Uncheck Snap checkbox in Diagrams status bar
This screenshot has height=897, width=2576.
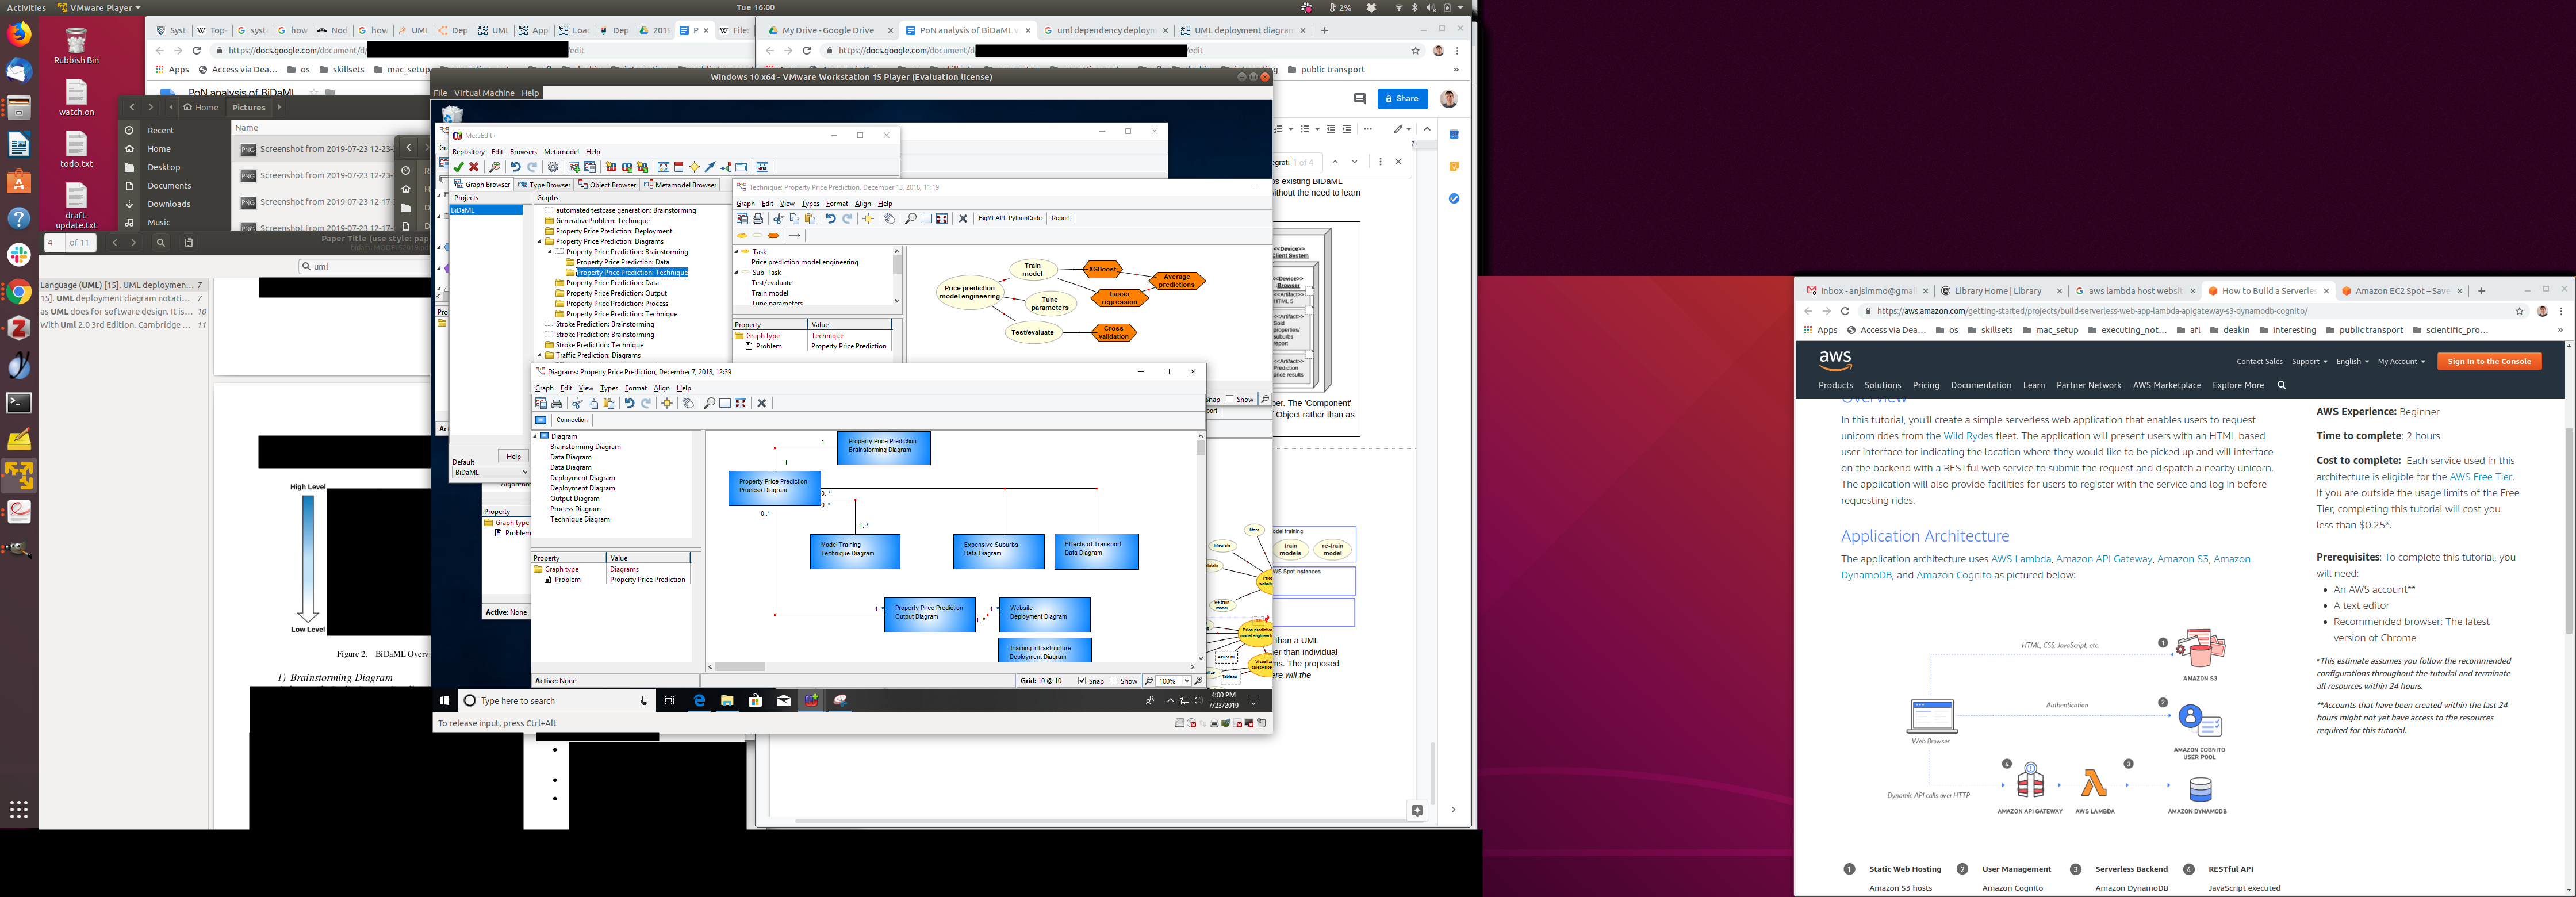pos(1082,681)
